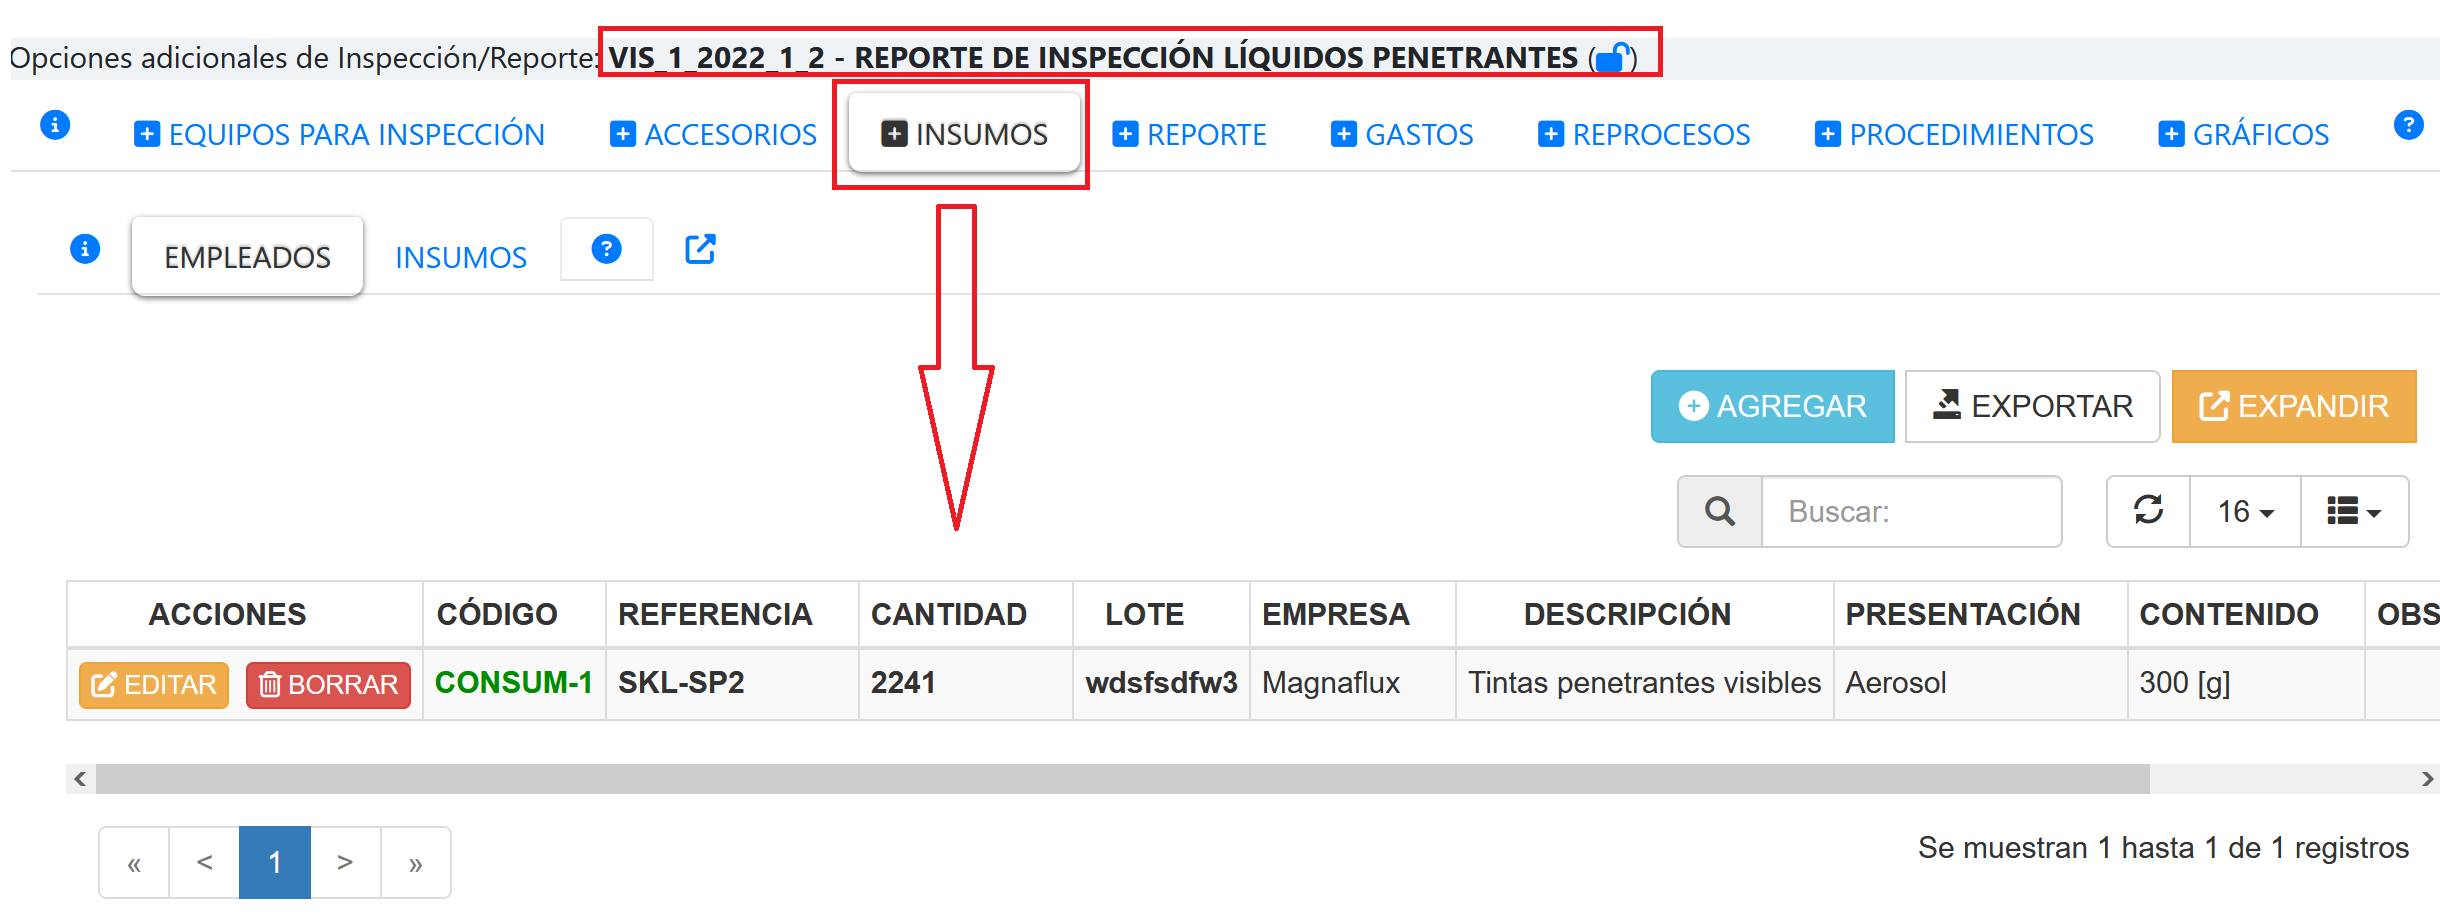2440x914 pixels.
Task: Click the EXPORTAR button
Action: (x=2032, y=406)
